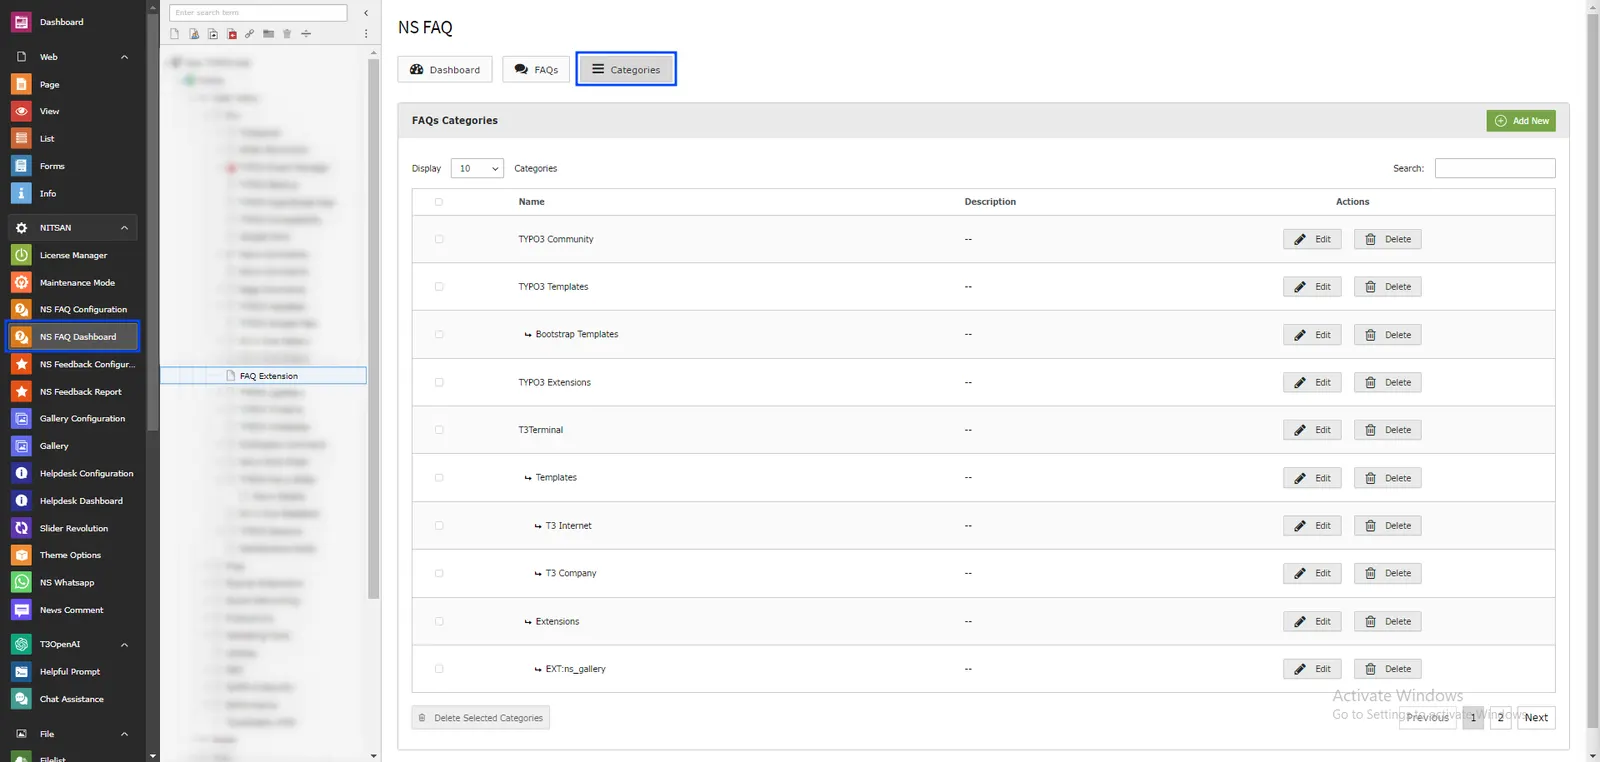Click the external link chain icon
Screen dimensions: 1600x762
(x=250, y=34)
